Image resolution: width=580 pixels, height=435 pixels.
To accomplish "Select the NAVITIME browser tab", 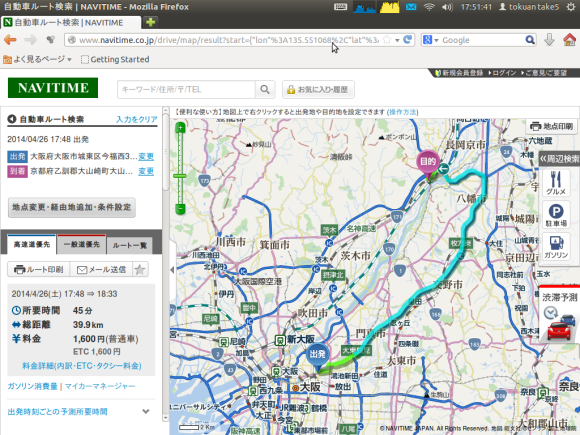I will tap(70, 23).
